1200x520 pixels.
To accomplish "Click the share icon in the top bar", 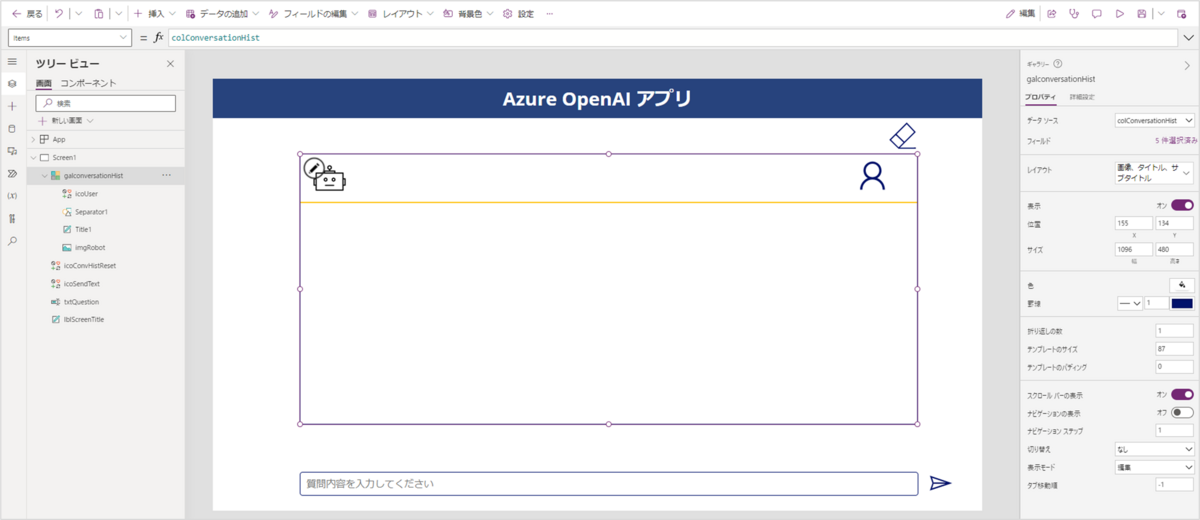I will (1052, 14).
